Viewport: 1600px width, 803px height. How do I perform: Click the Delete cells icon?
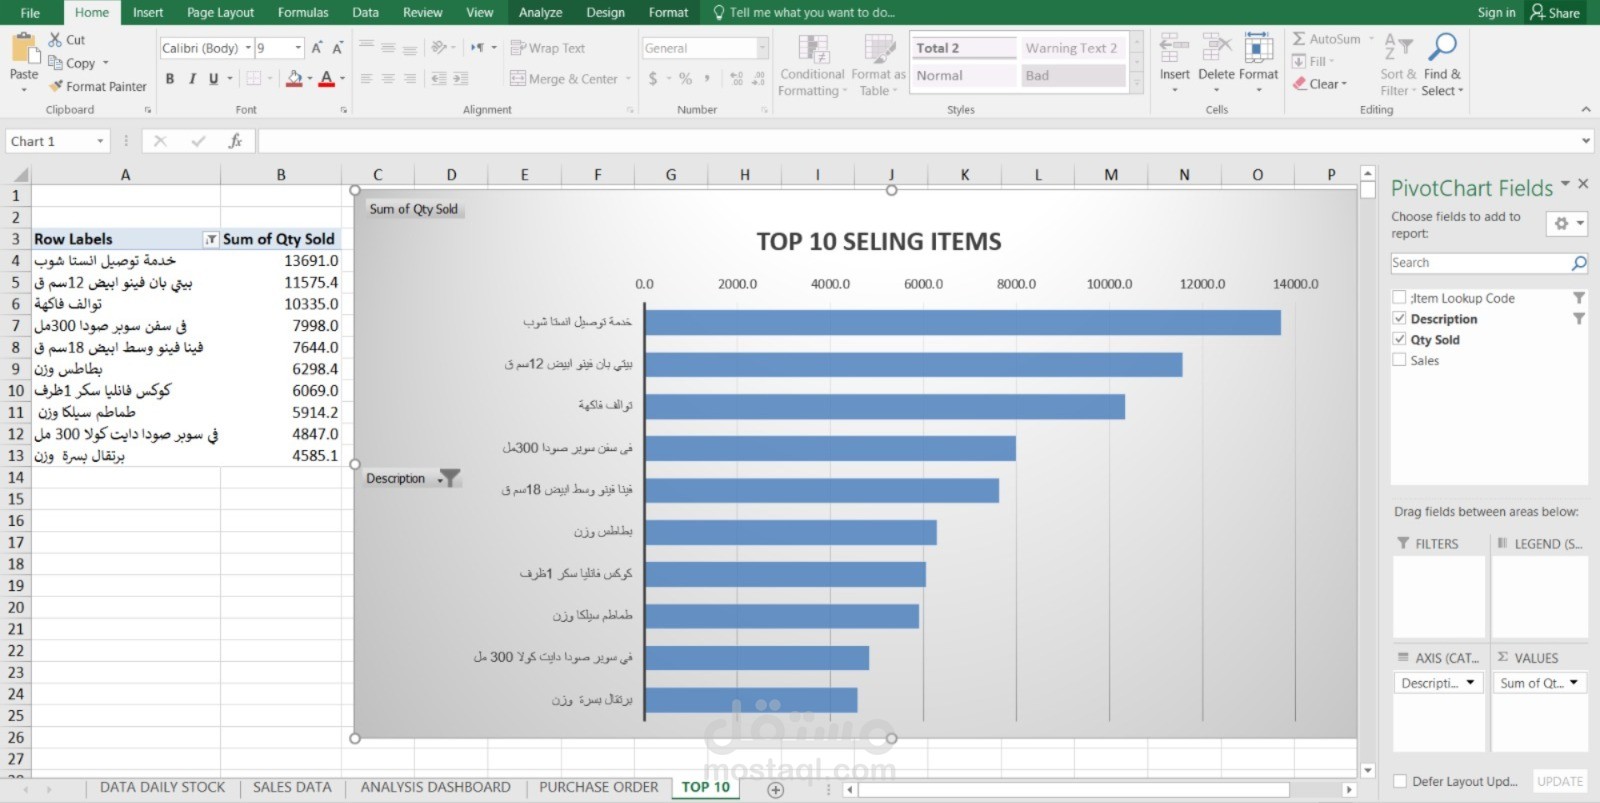[x=1216, y=48]
